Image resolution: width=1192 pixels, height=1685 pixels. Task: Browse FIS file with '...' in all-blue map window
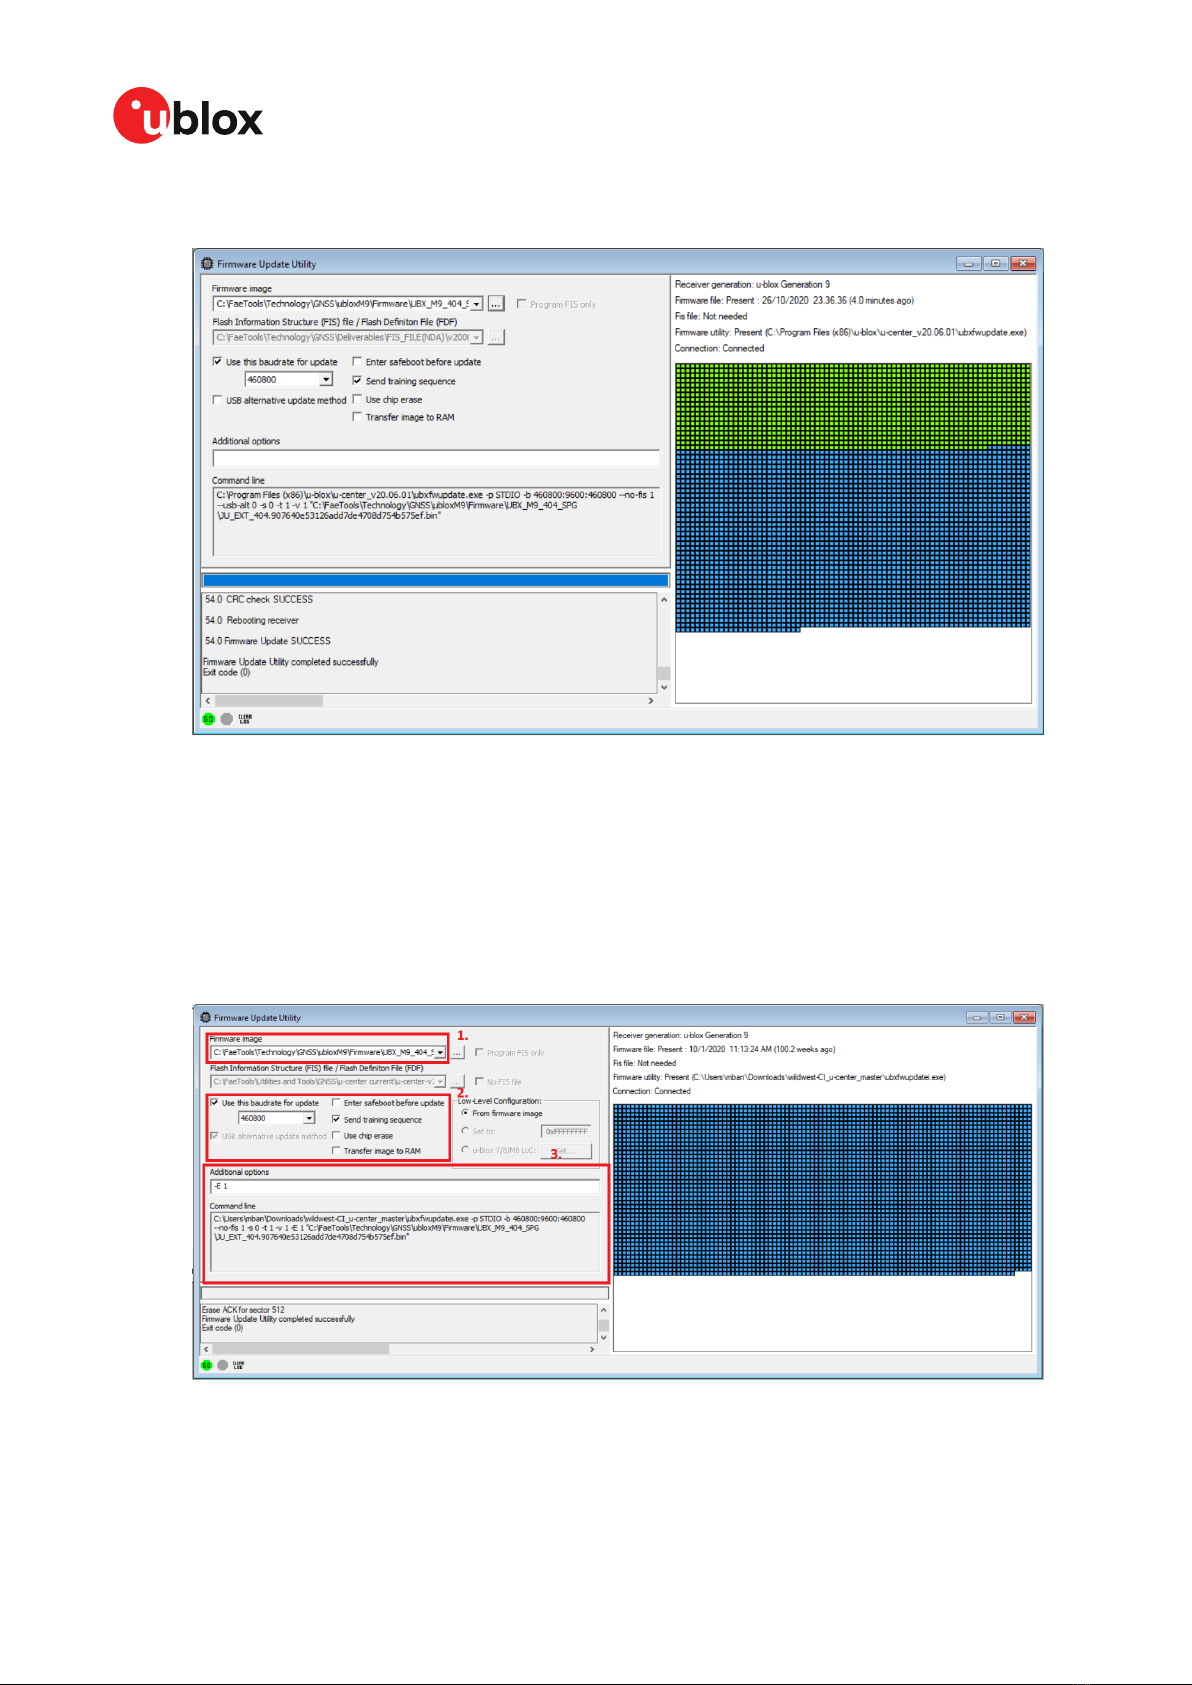tap(457, 1082)
